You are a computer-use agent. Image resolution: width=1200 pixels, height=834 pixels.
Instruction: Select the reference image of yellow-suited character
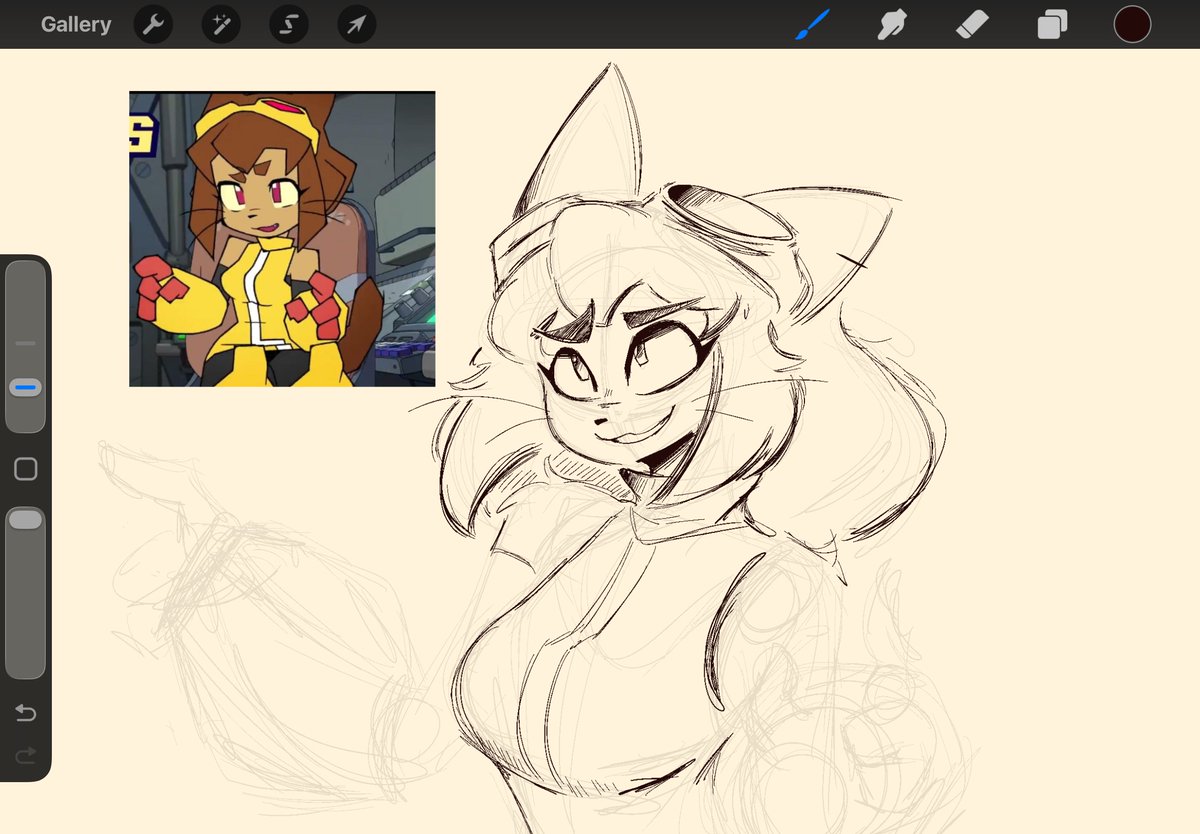click(x=282, y=239)
